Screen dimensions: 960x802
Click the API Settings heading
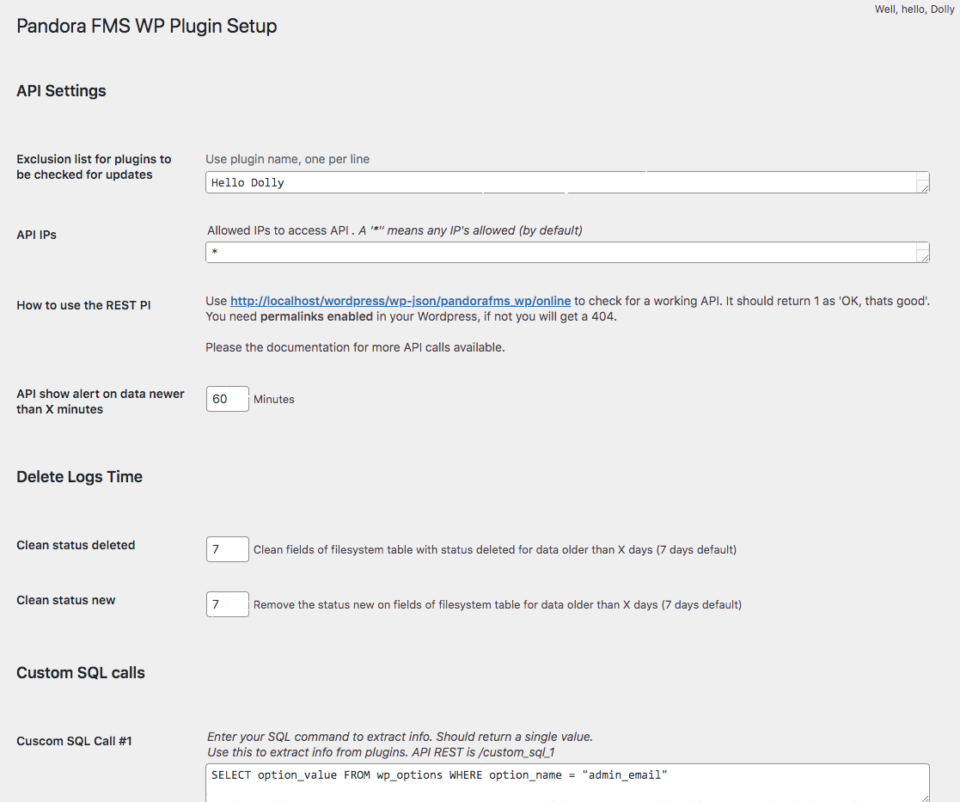(x=61, y=91)
